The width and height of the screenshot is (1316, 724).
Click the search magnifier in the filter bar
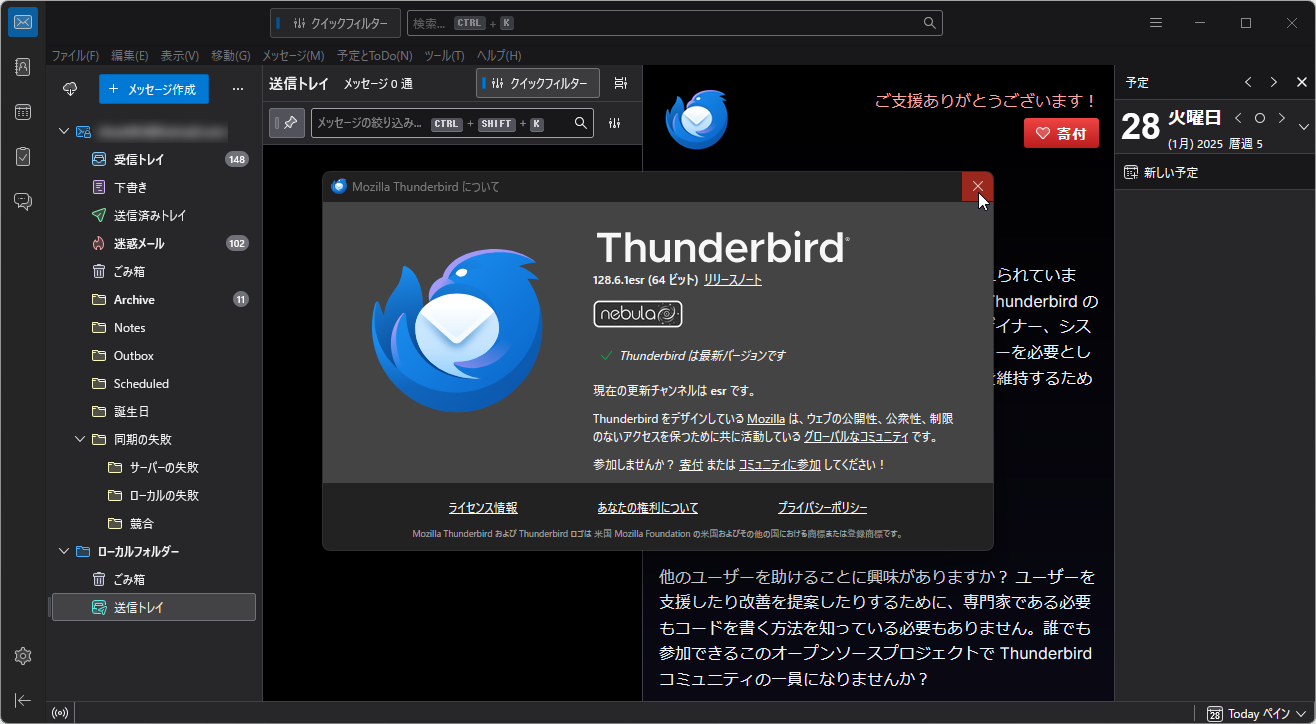580,123
